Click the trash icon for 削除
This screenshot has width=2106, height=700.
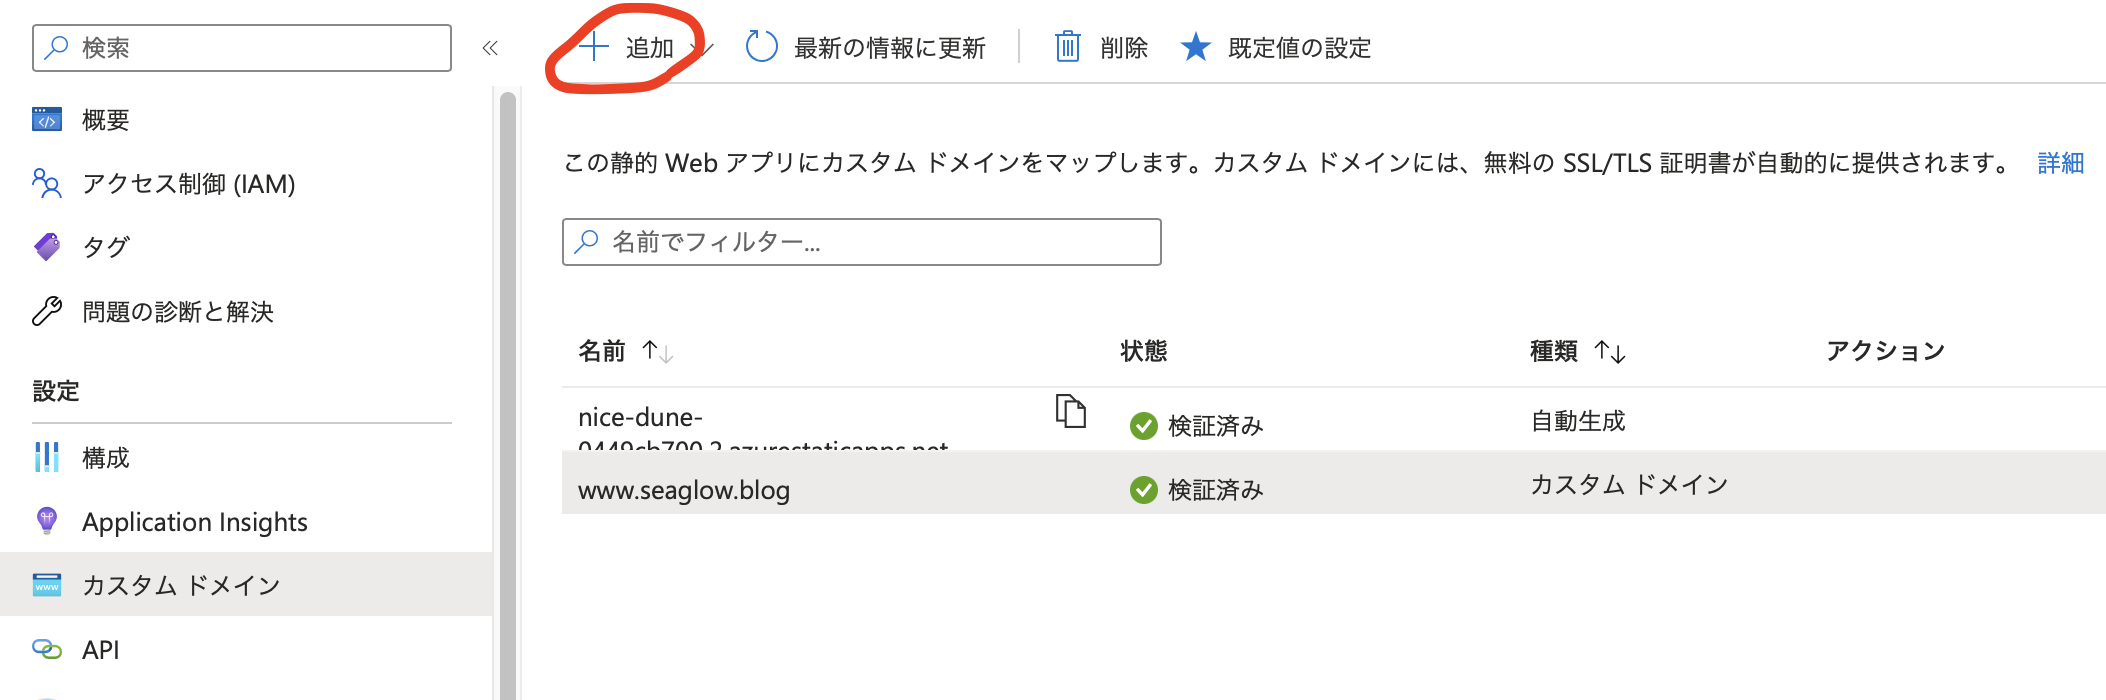(x=1069, y=46)
